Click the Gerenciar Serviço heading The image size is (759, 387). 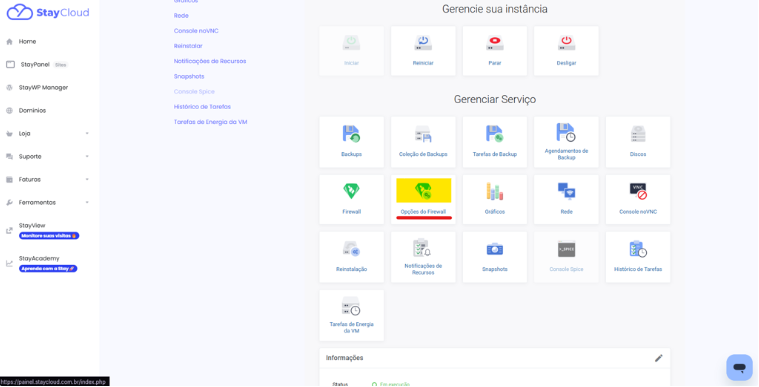click(x=495, y=99)
